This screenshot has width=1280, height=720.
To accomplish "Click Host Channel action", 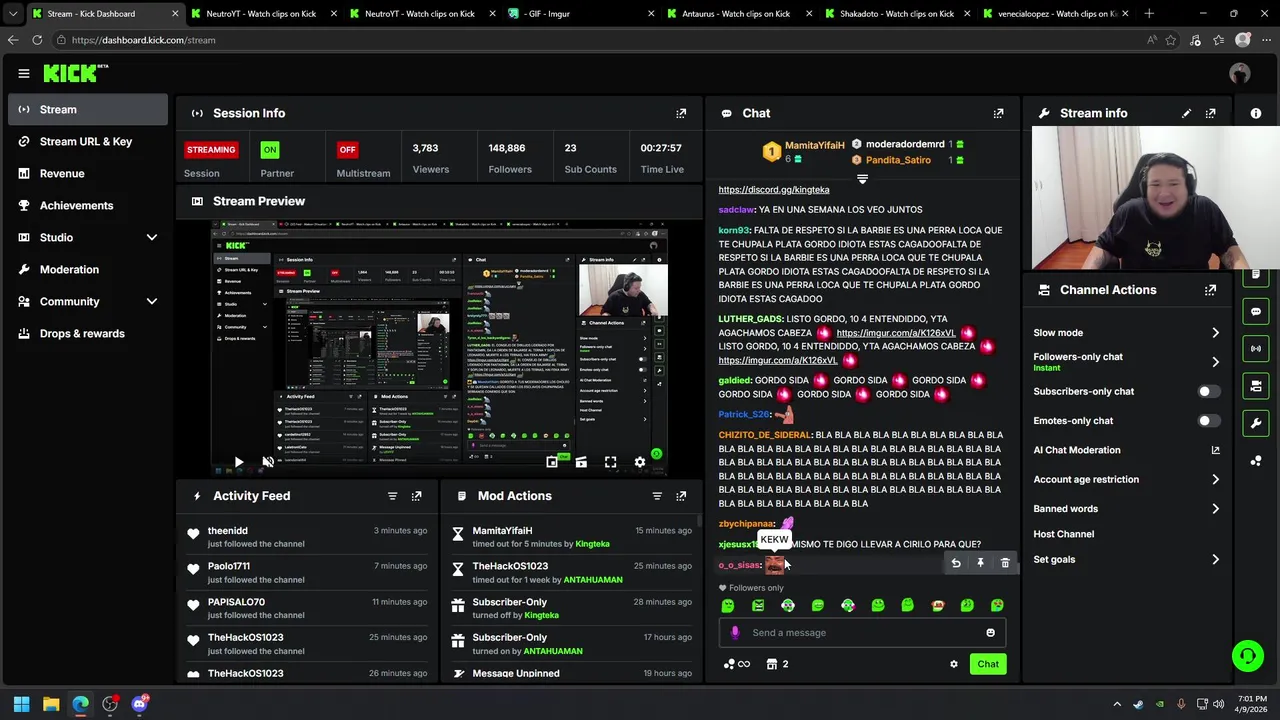I will [1063, 534].
